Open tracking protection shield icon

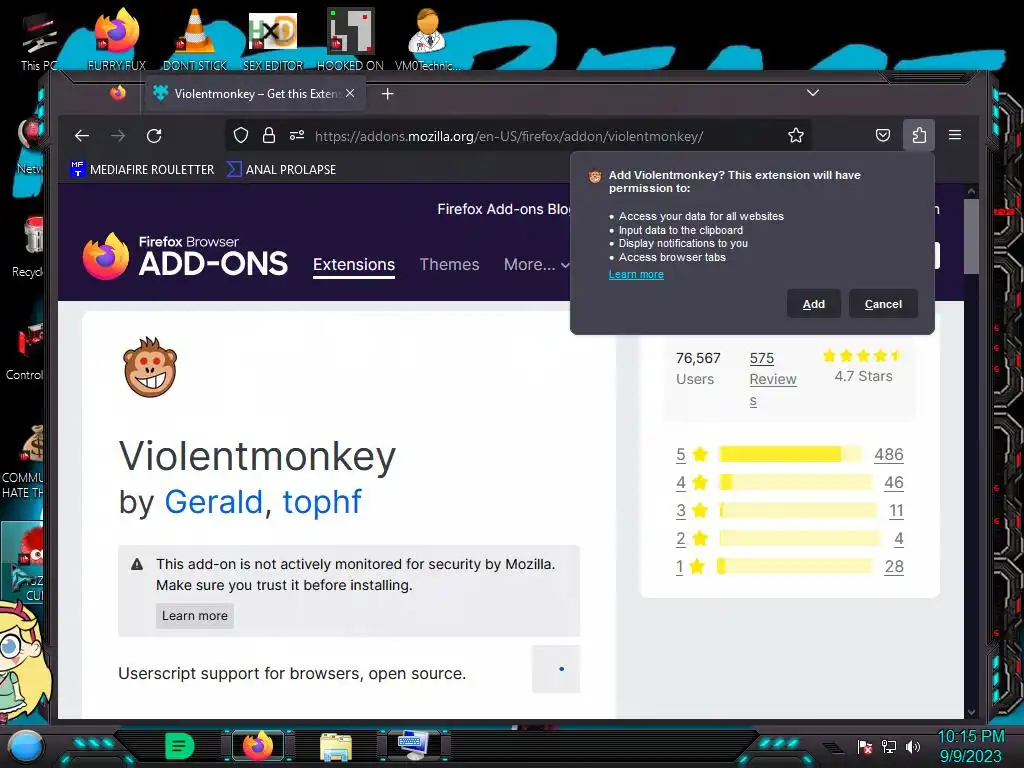[241, 136]
